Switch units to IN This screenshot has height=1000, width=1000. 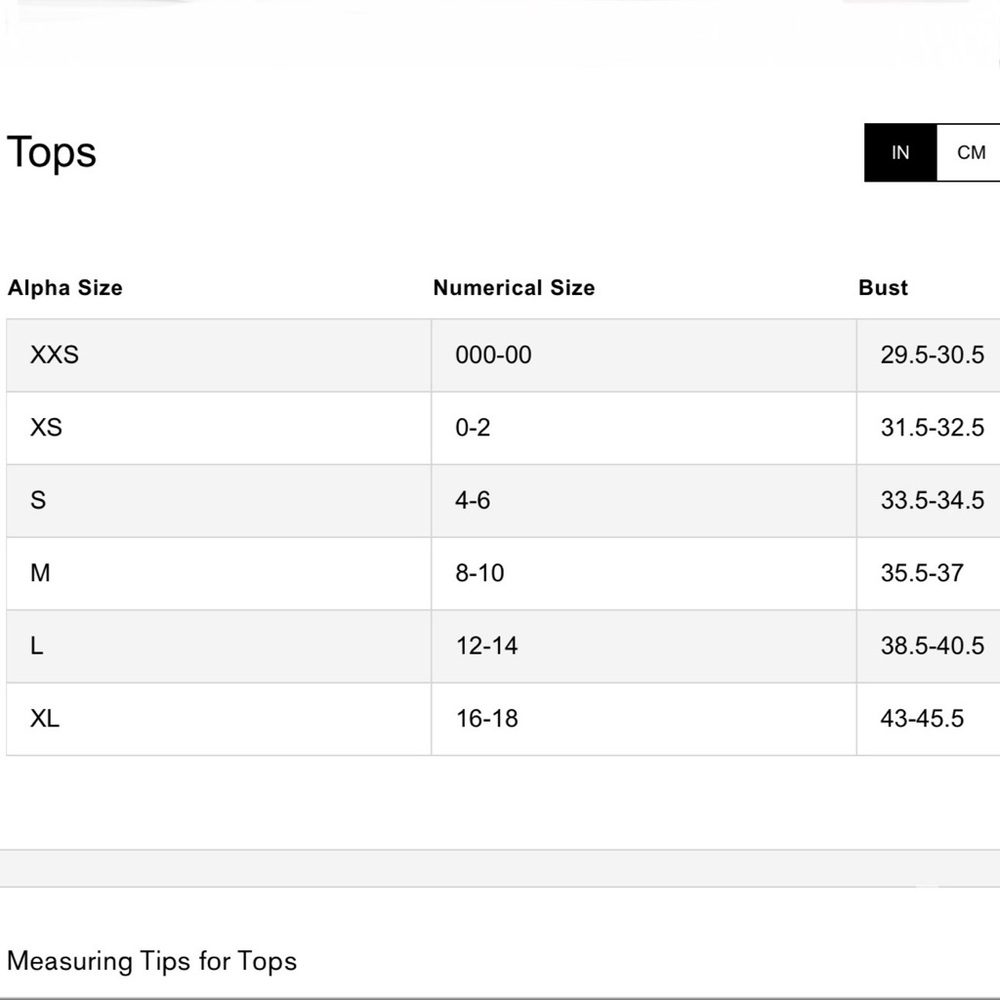[900, 152]
